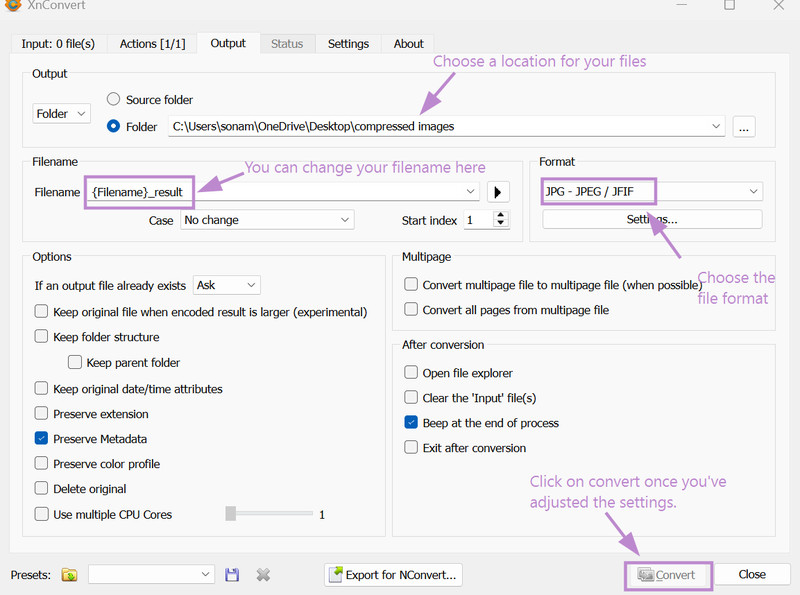This screenshot has width=800, height=595.
Task: Switch to the Input: 0 file(s) tab
Action: tap(58, 44)
